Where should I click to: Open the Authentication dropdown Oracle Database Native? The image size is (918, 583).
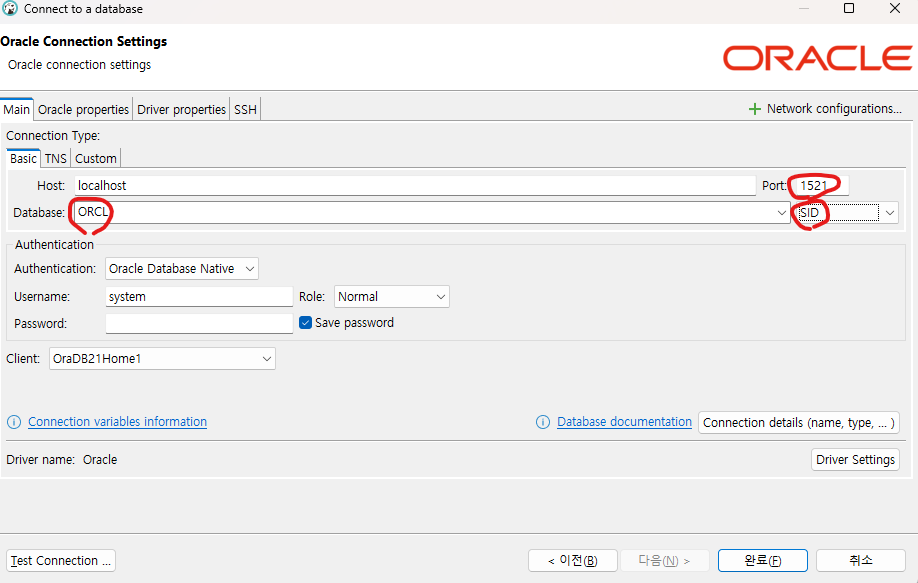(x=181, y=269)
